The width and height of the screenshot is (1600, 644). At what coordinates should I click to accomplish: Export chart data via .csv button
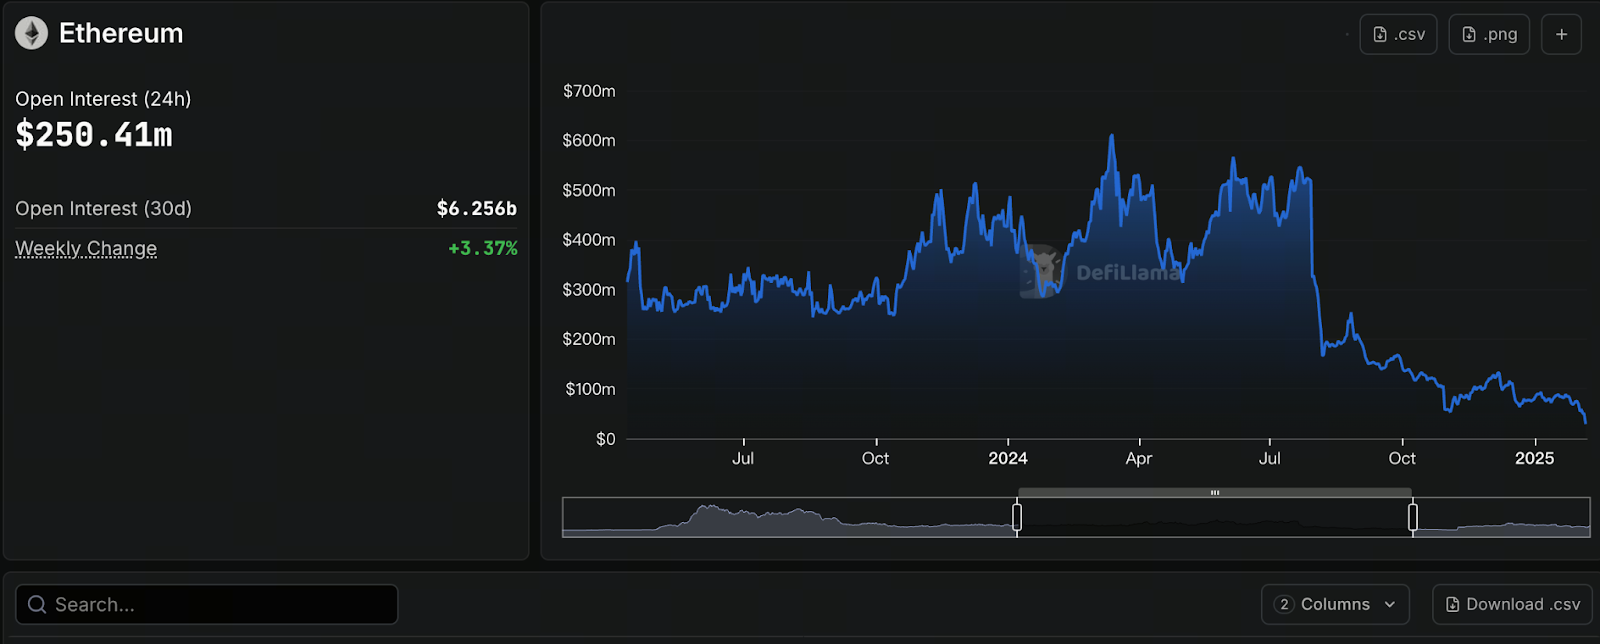(x=1398, y=34)
